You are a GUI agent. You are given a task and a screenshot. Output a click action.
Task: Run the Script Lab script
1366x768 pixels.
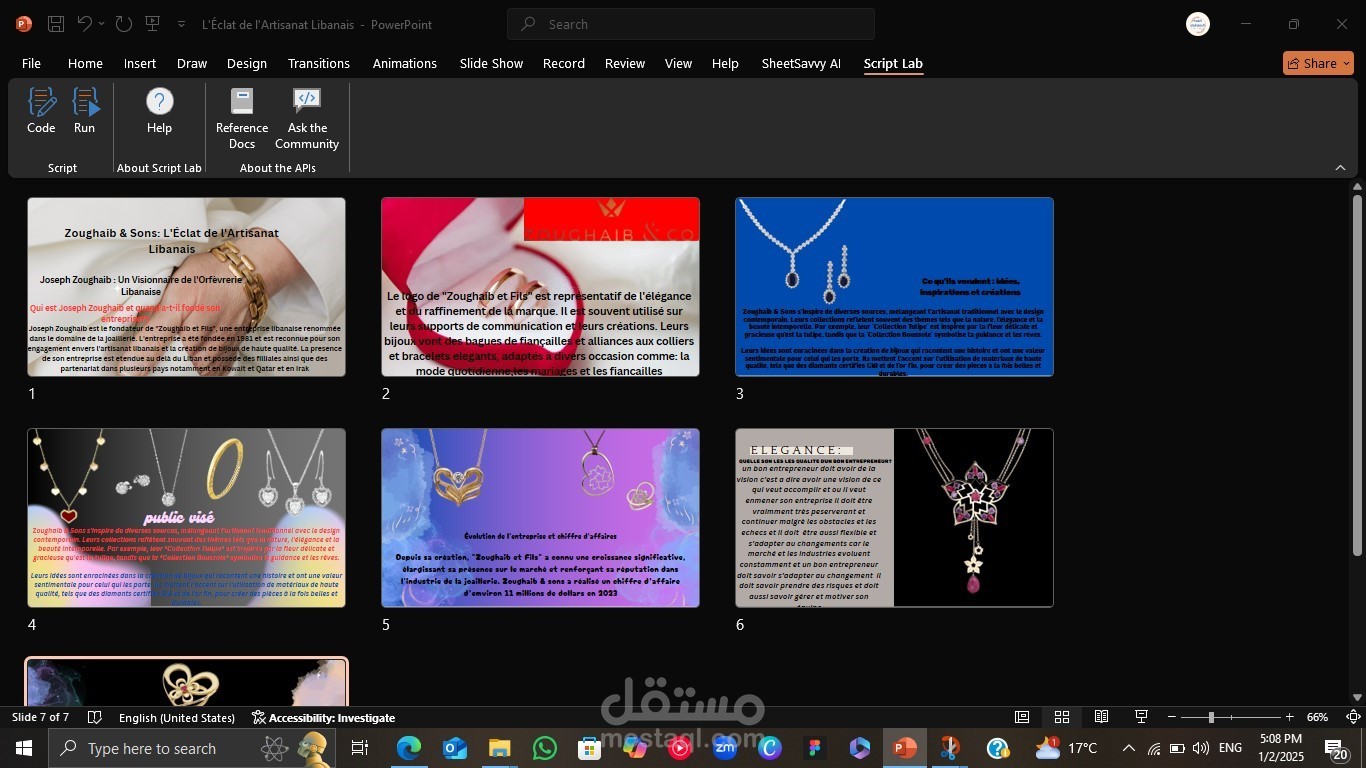[84, 110]
